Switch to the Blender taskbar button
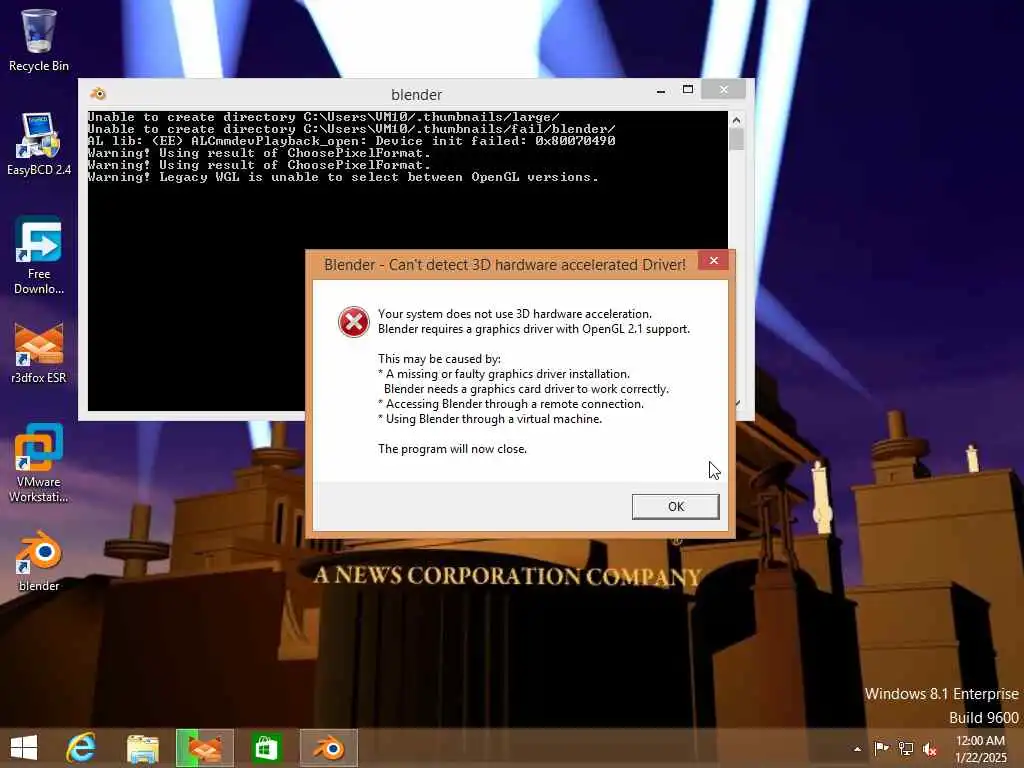 (328, 748)
